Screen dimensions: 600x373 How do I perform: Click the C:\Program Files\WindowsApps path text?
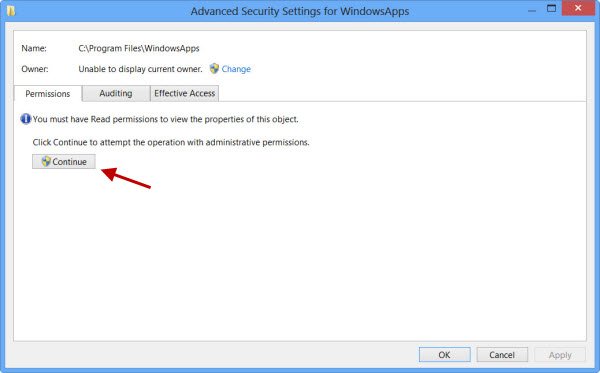click(x=139, y=49)
